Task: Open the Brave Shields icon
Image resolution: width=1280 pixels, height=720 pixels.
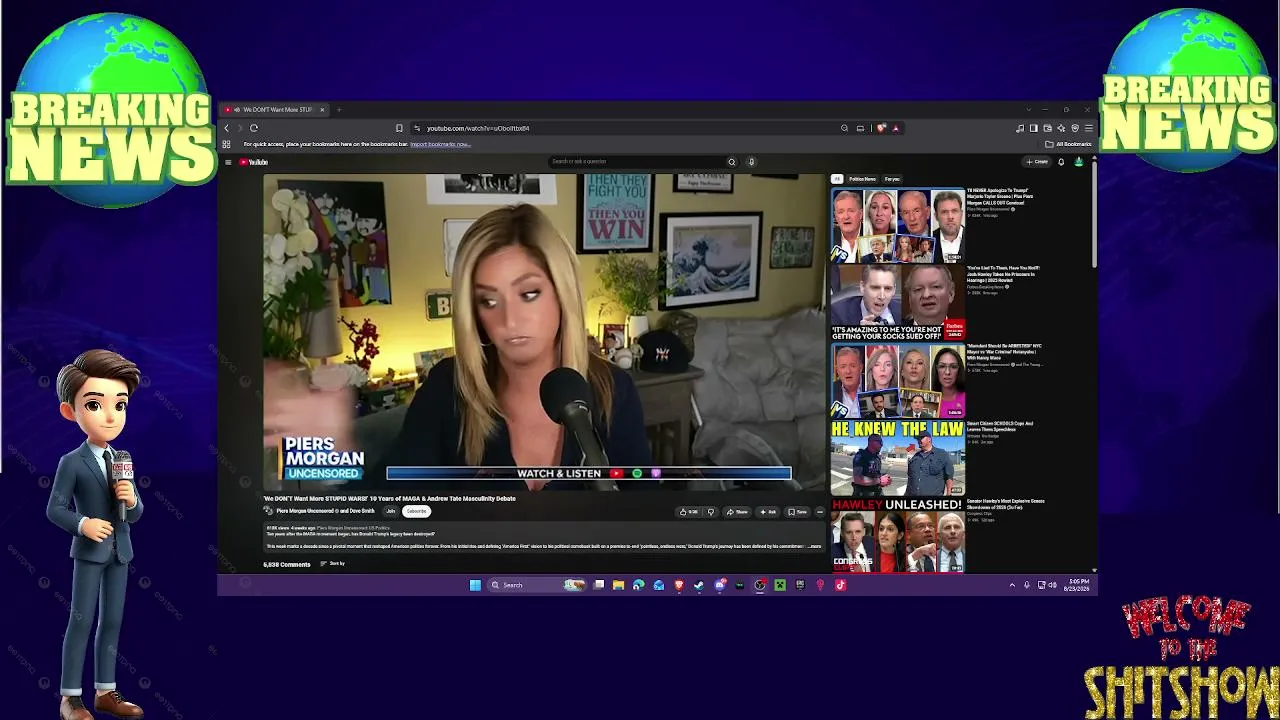Action: tap(881, 128)
